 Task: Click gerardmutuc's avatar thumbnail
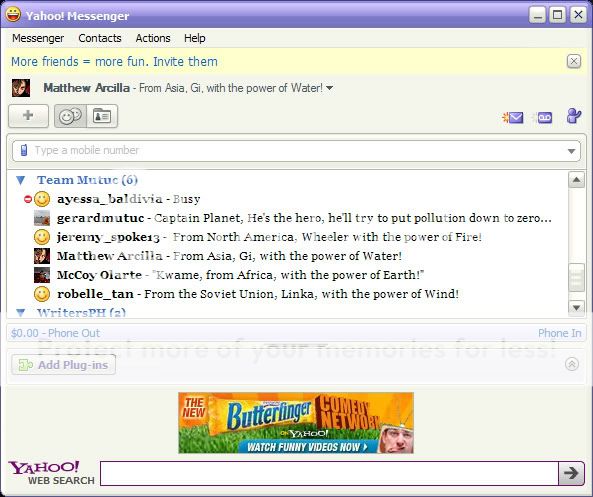click(42, 218)
